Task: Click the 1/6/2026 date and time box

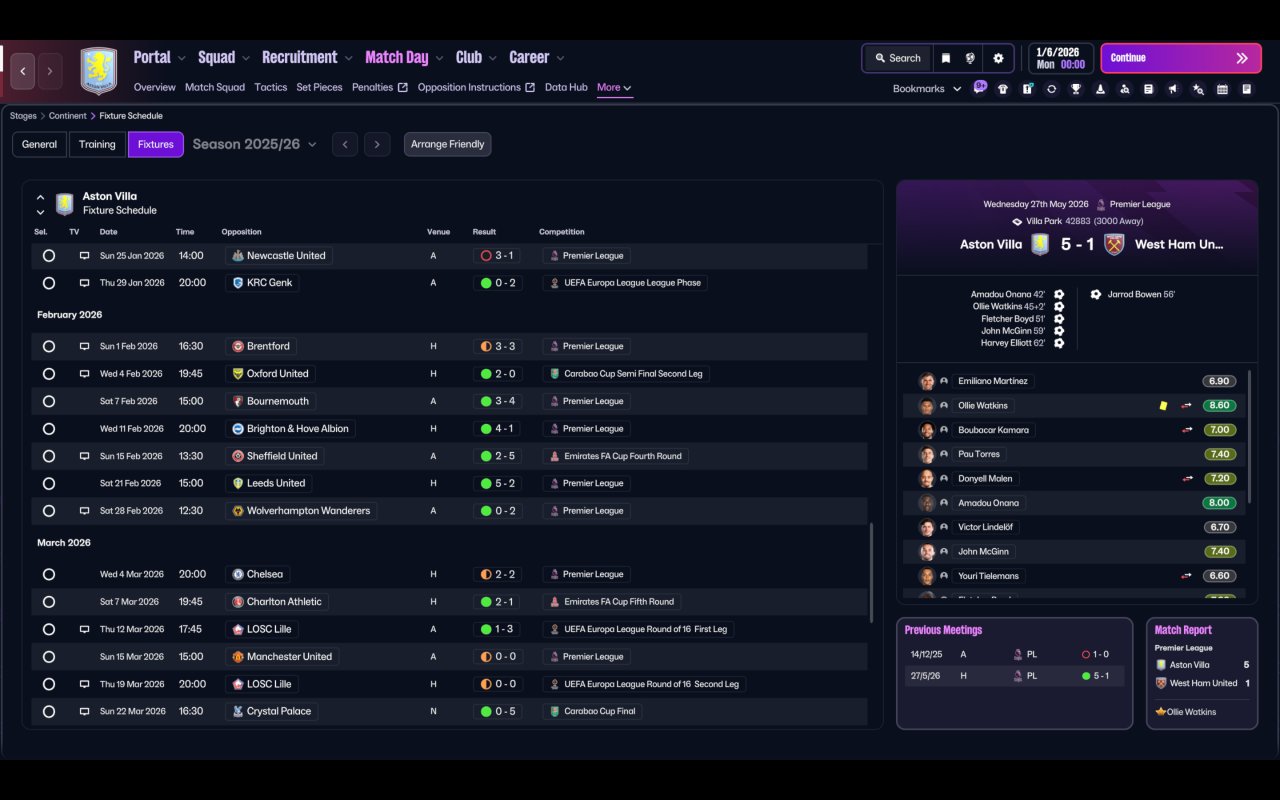Action: coord(1060,58)
